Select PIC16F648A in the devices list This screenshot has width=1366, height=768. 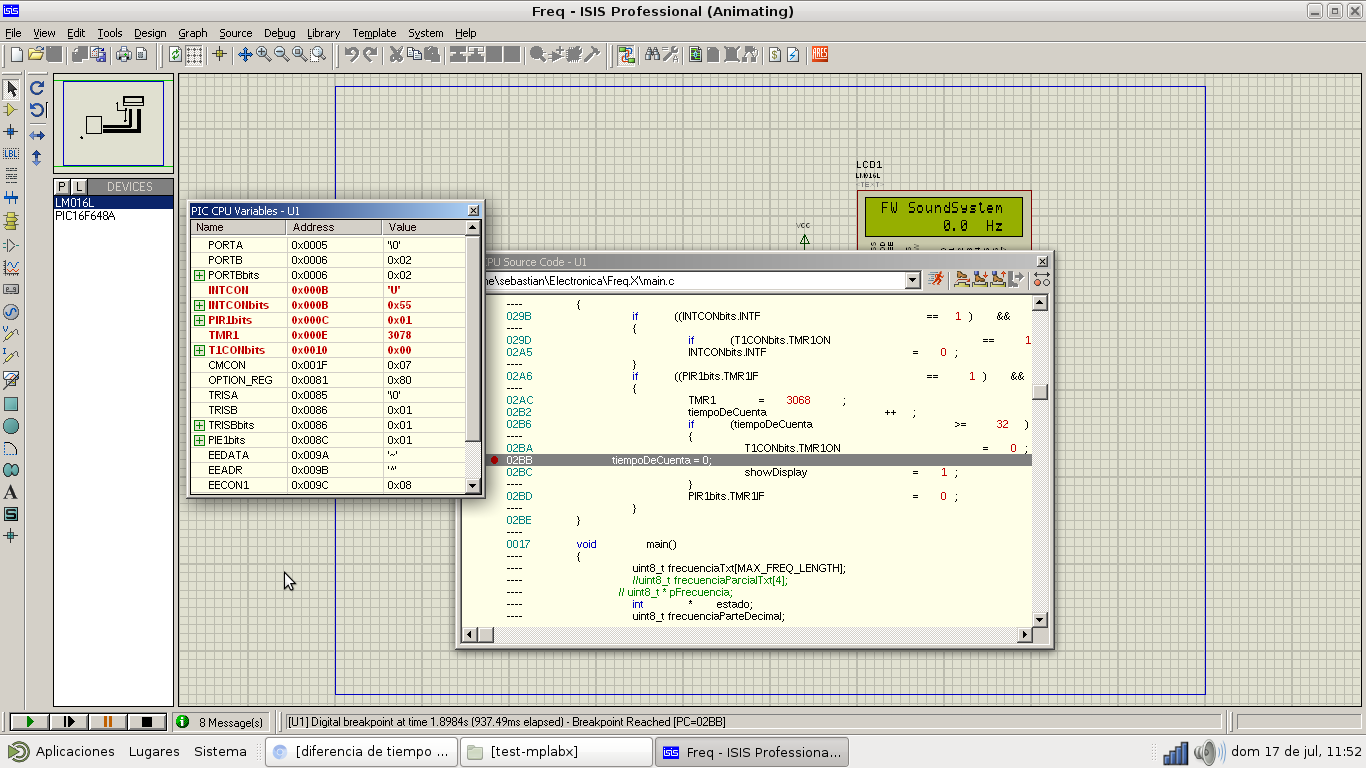pos(85,215)
